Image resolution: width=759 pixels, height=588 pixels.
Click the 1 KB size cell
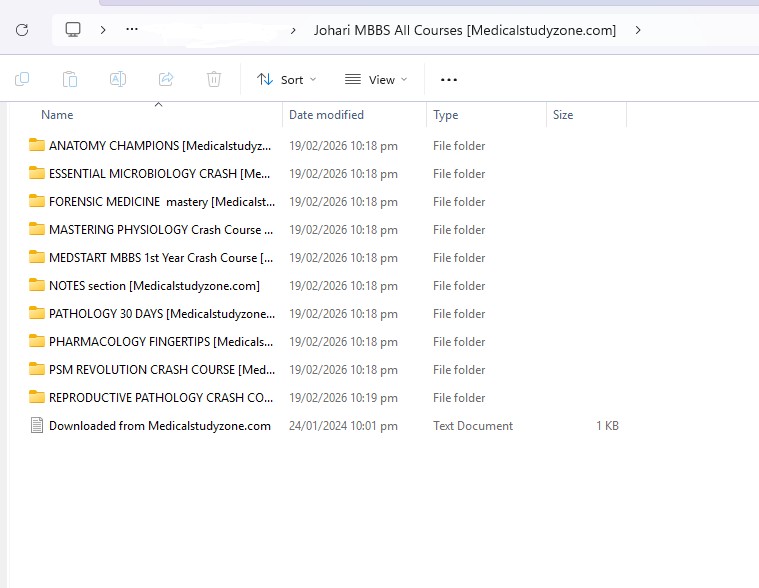tap(607, 426)
